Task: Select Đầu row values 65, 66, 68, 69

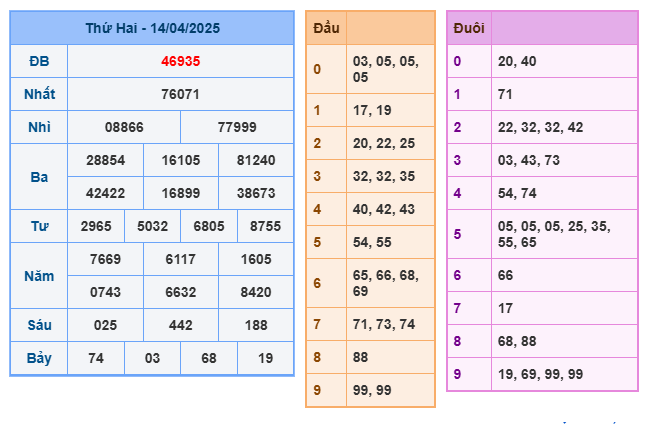Action: point(385,283)
